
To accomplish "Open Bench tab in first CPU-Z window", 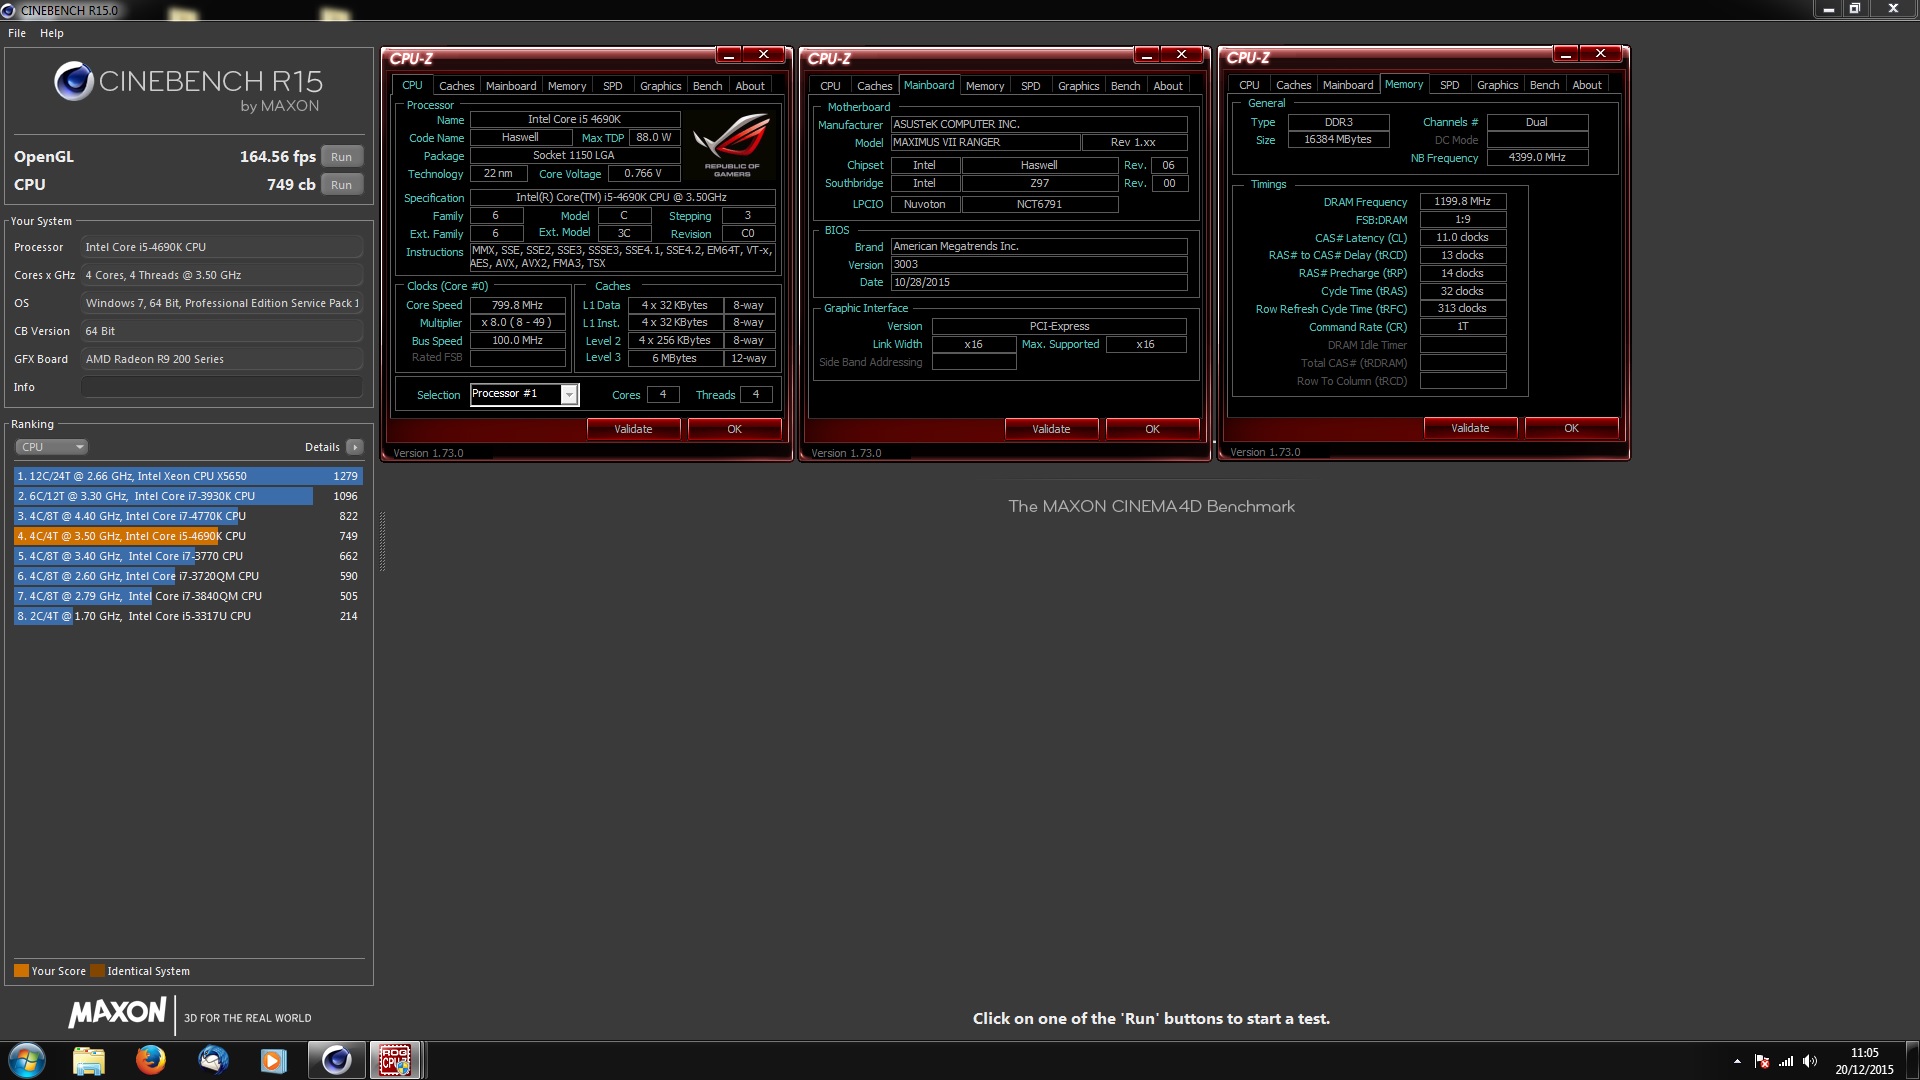I will point(707,86).
